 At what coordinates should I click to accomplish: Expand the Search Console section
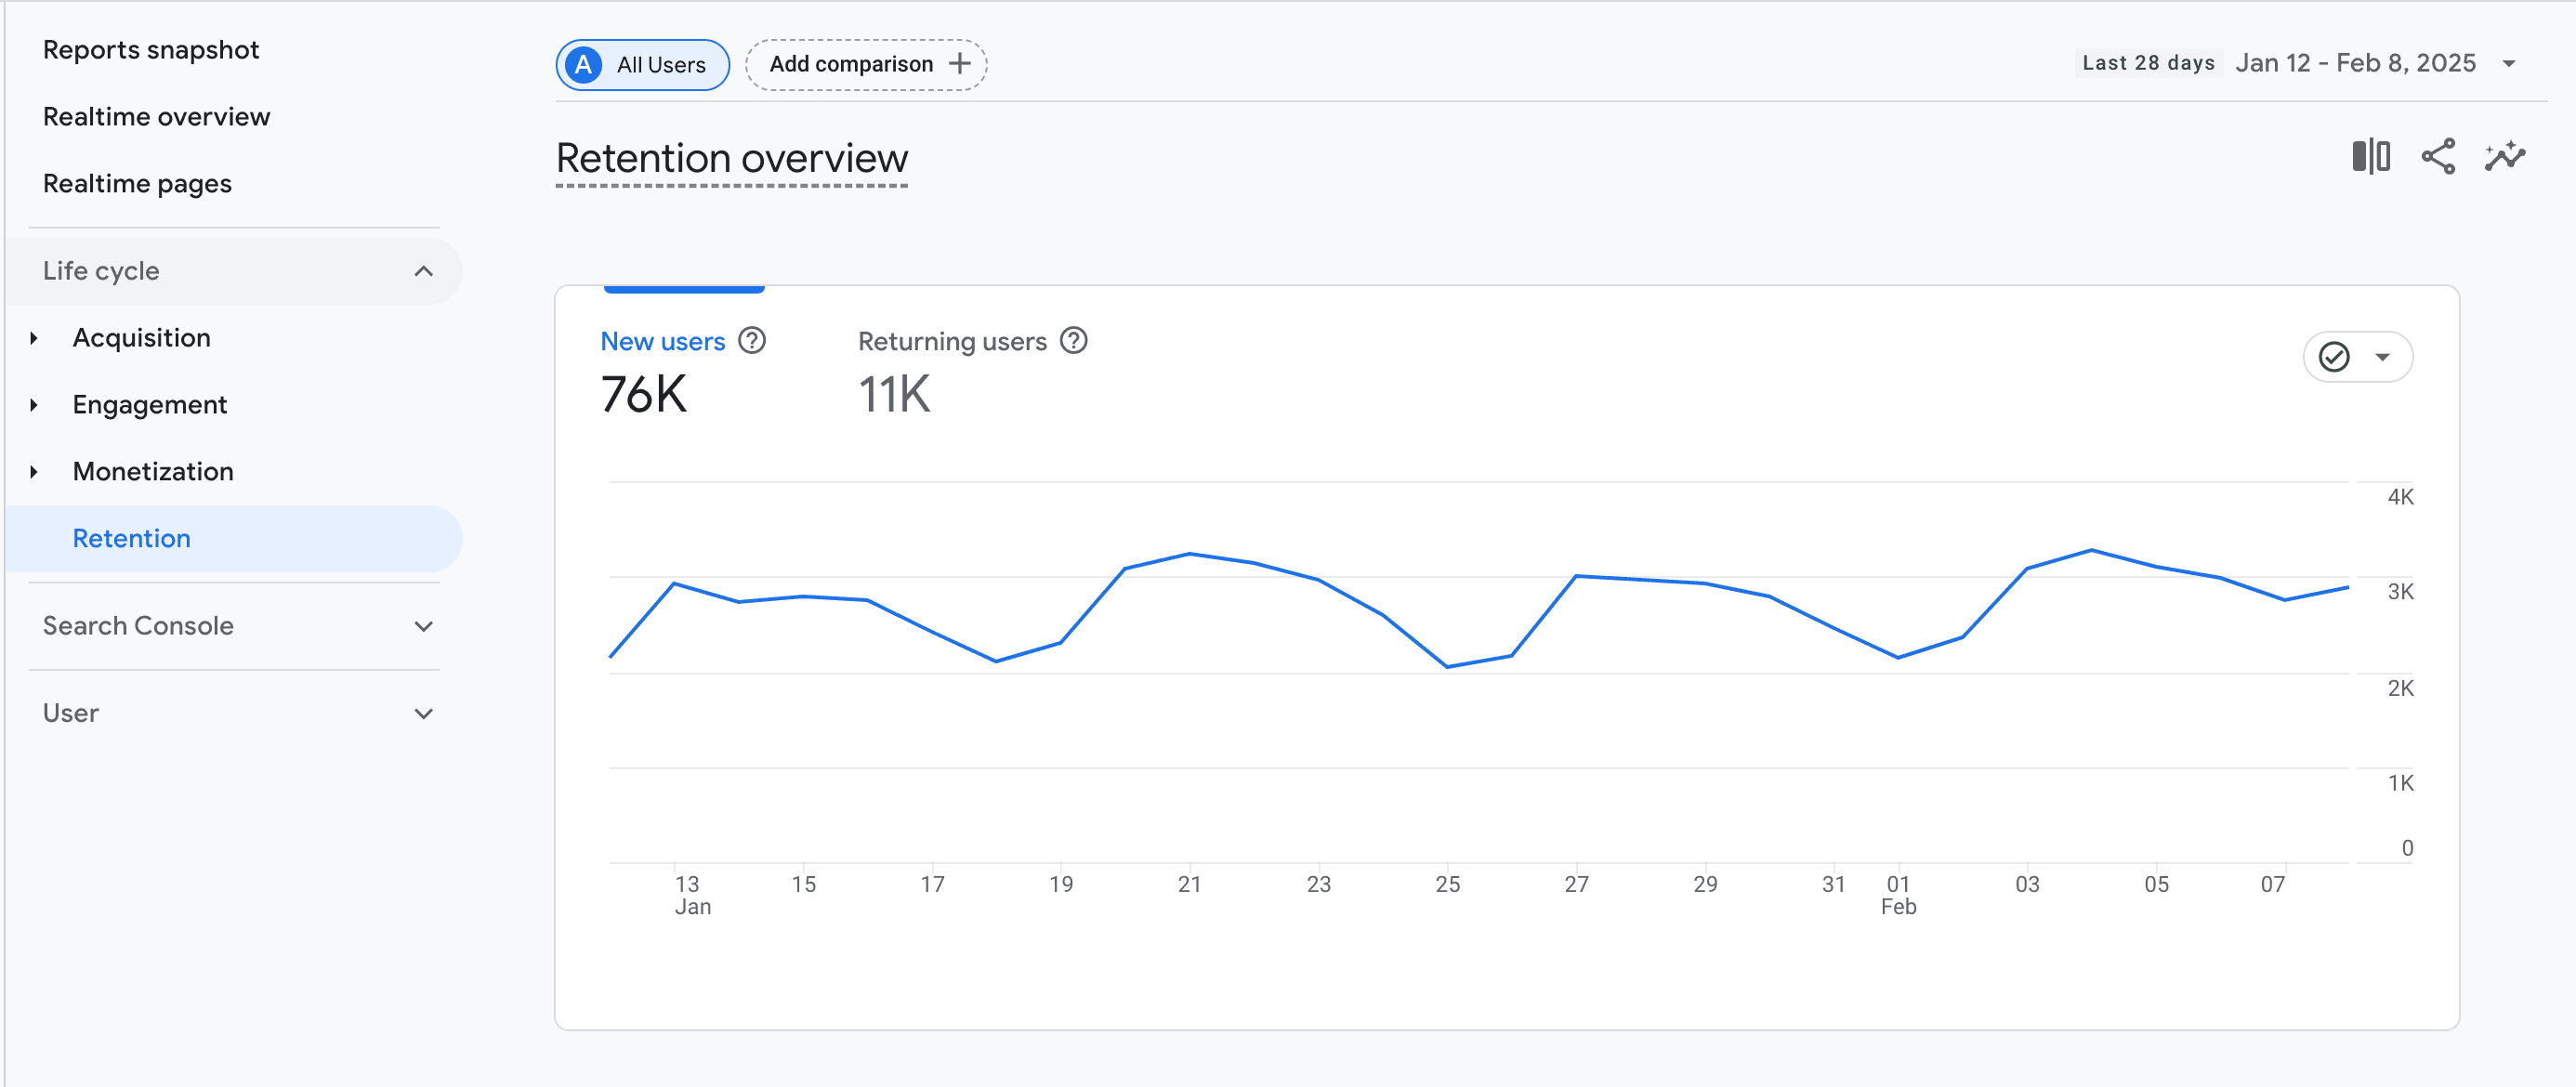[423, 626]
